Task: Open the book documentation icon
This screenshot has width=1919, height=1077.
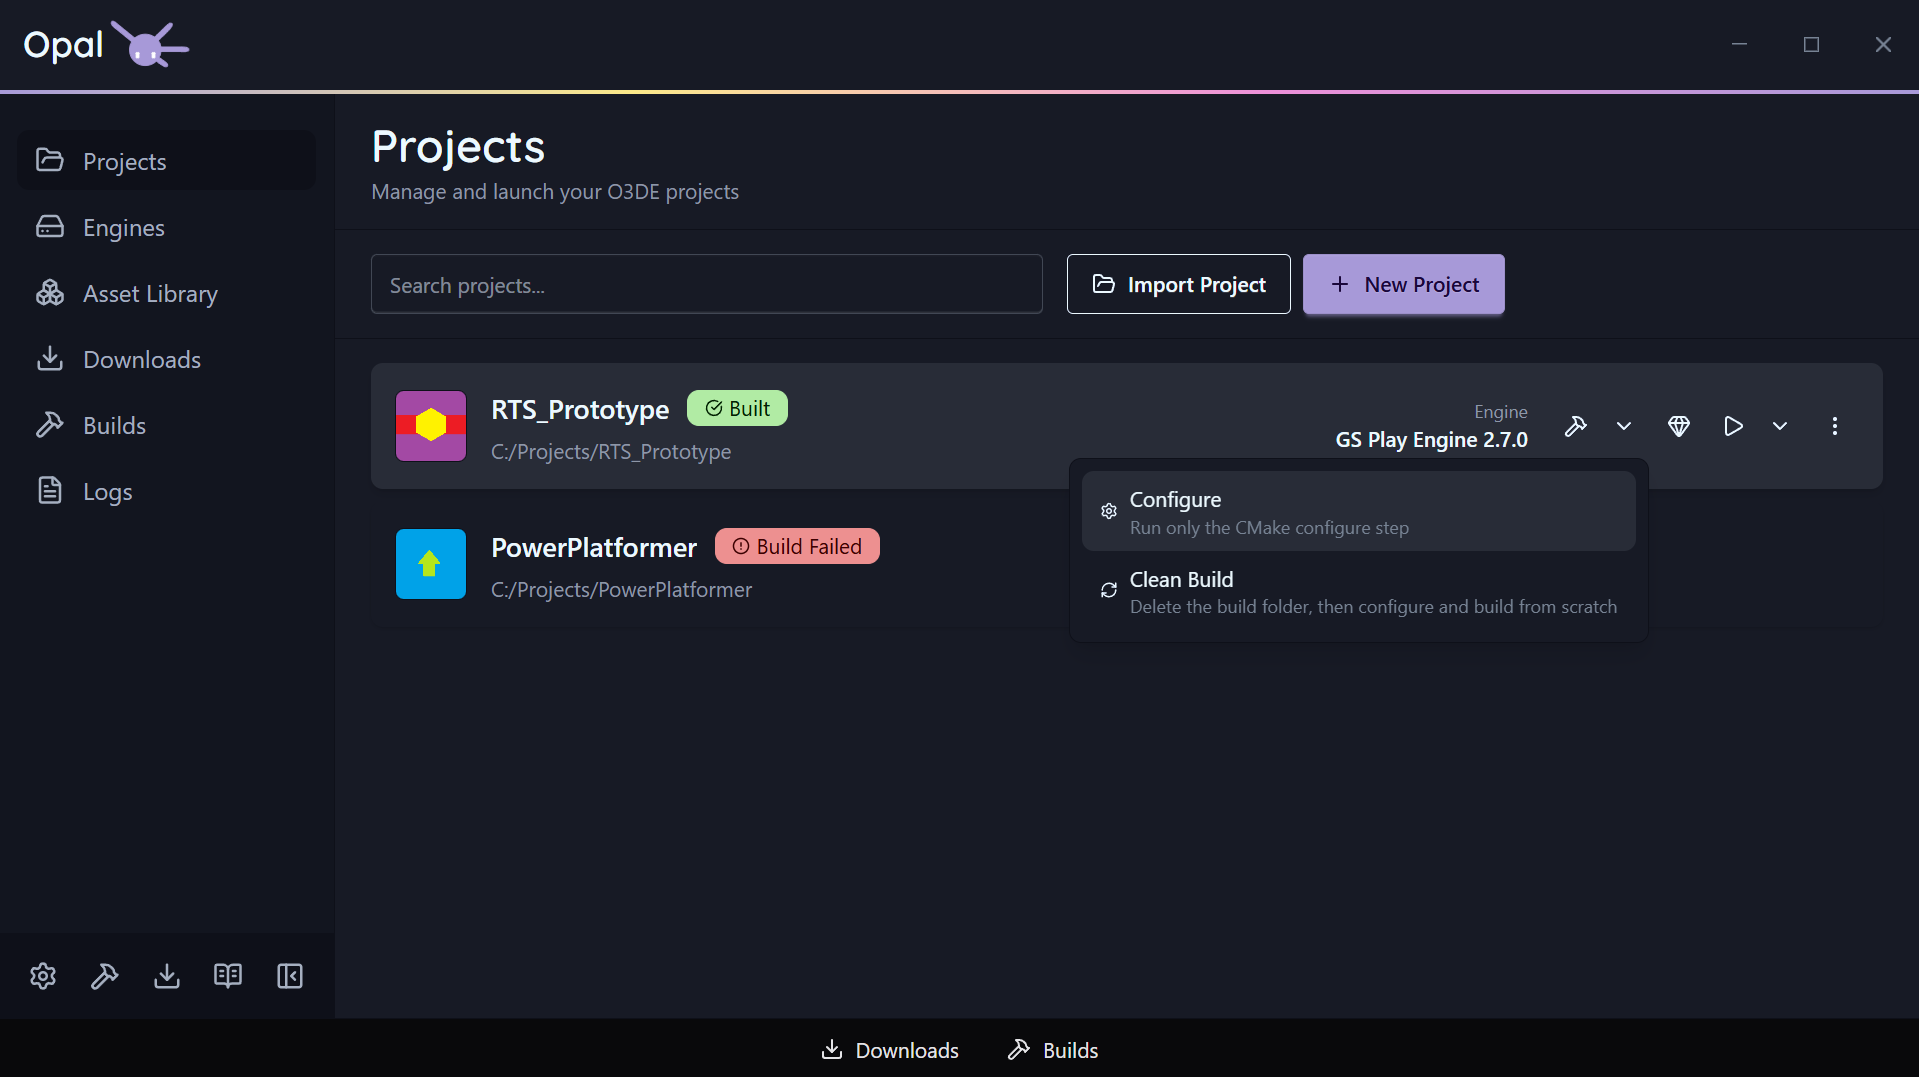Action: 228,976
